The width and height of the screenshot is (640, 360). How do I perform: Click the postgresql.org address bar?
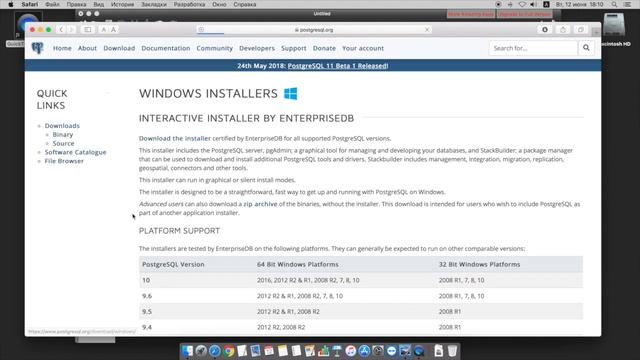click(x=313, y=30)
